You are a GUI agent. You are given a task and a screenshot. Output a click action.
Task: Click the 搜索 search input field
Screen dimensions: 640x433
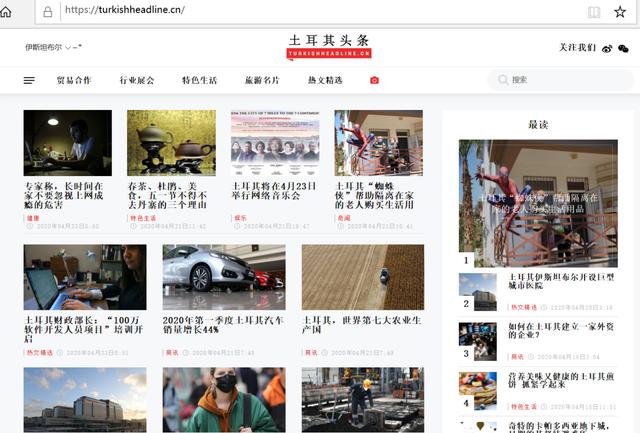(x=560, y=80)
